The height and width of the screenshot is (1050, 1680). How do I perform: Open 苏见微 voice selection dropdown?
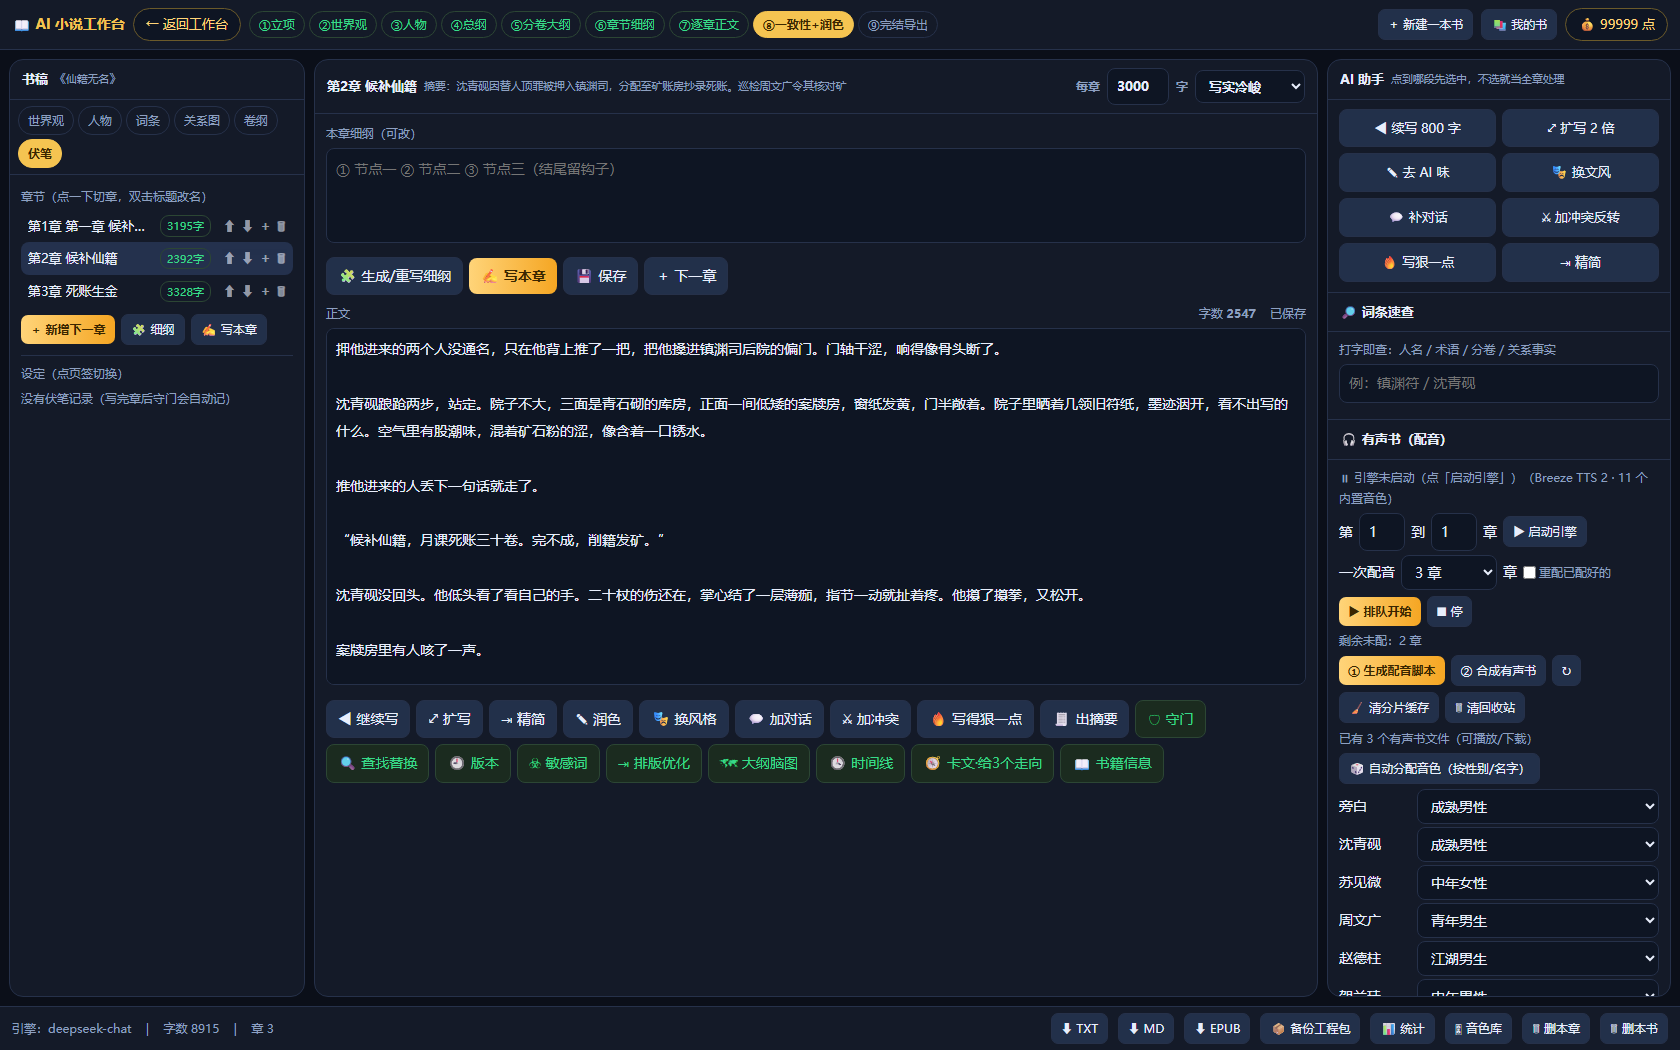click(x=1538, y=883)
